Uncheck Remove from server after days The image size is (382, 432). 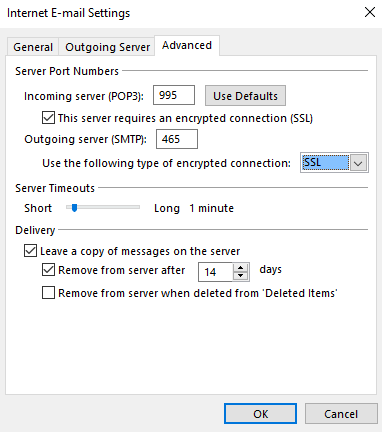click(48, 270)
